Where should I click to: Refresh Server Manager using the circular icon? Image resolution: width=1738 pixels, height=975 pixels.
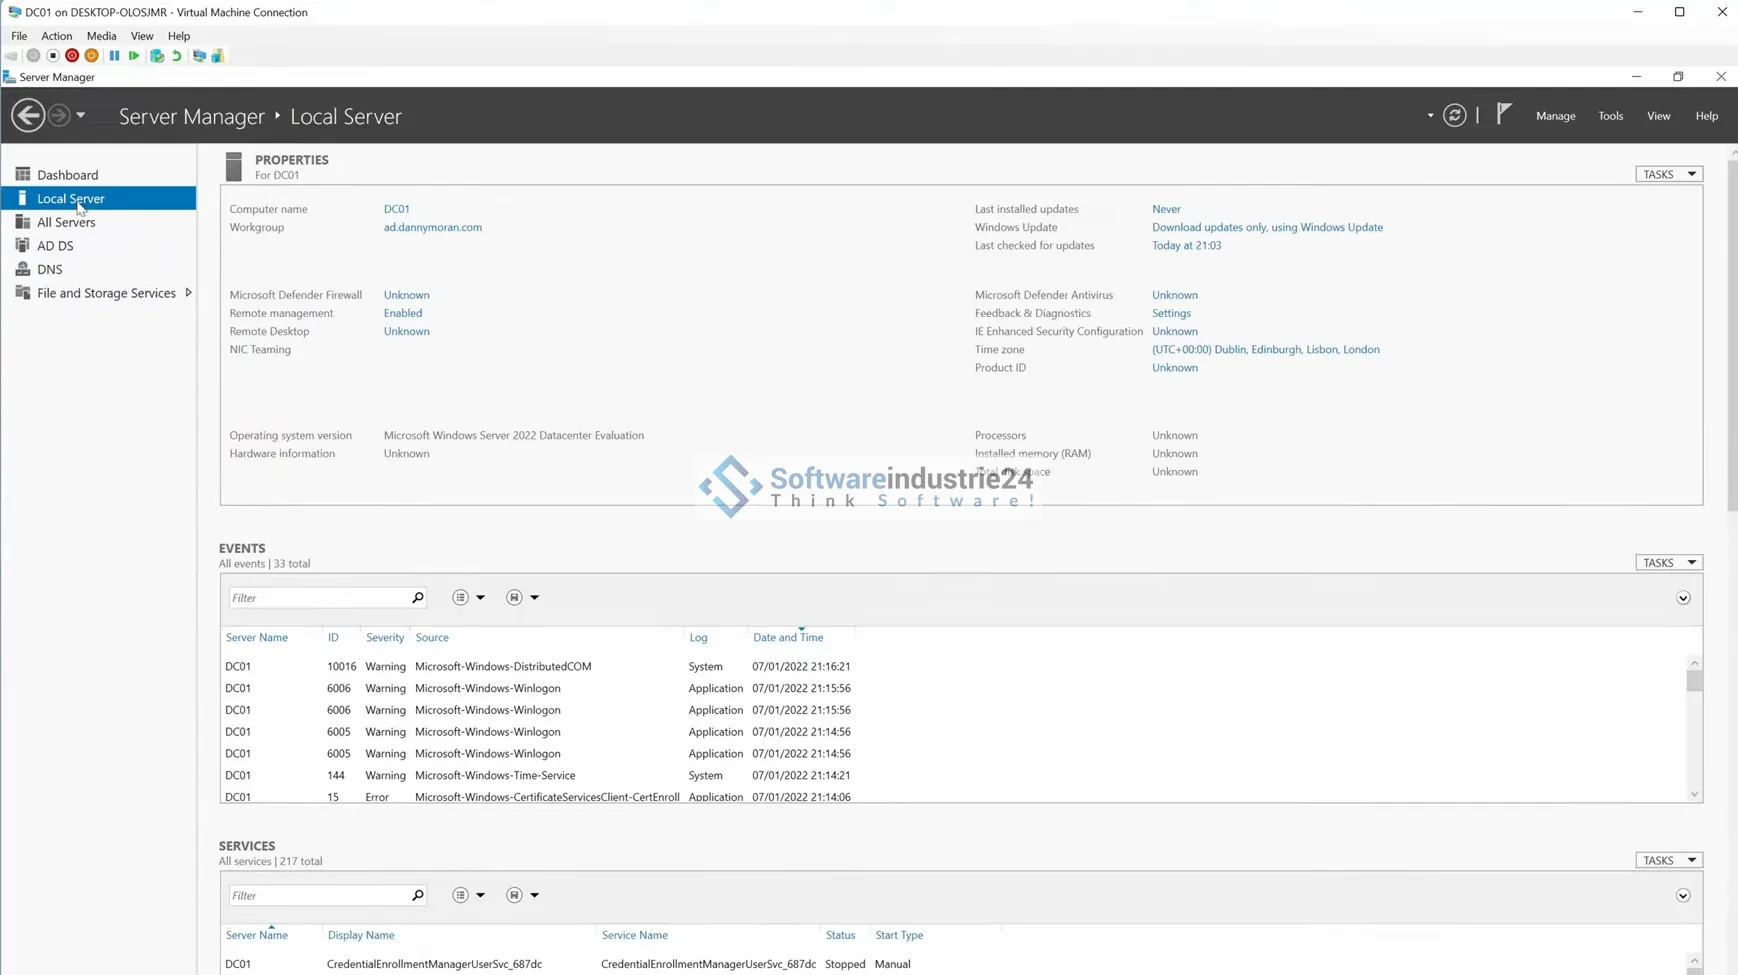(x=1455, y=116)
